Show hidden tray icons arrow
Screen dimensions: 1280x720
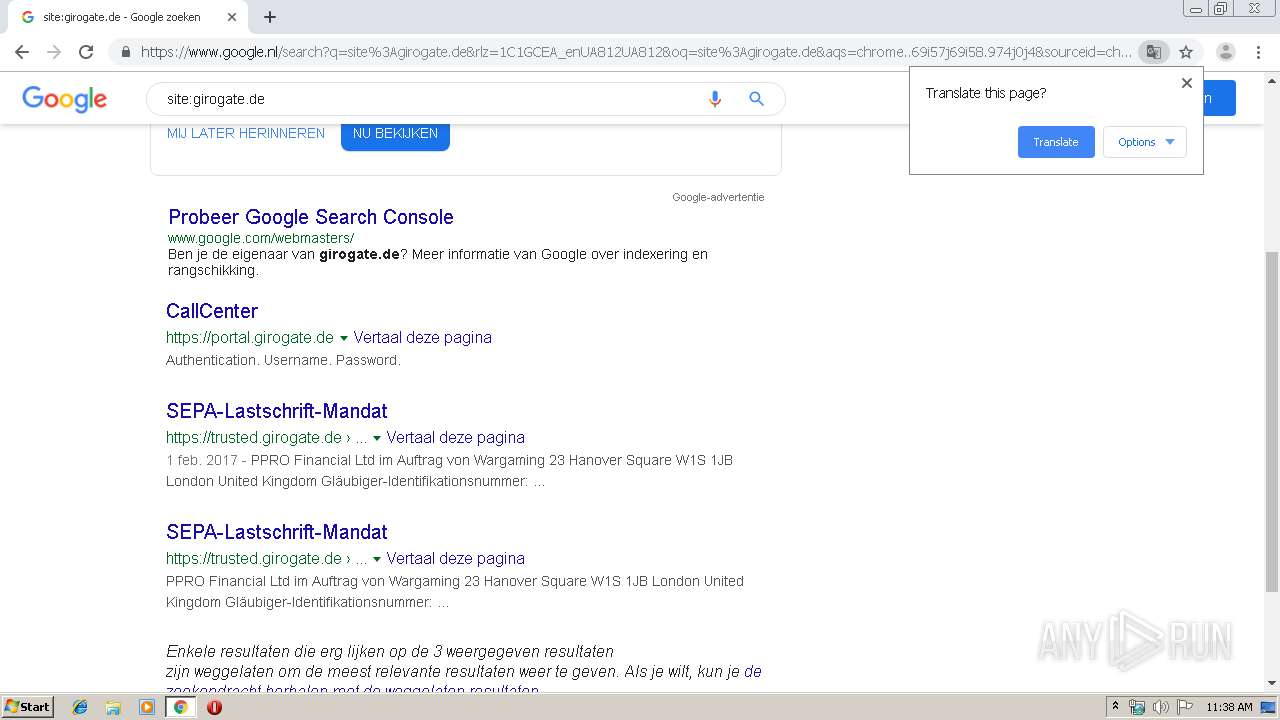coord(1115,707)
